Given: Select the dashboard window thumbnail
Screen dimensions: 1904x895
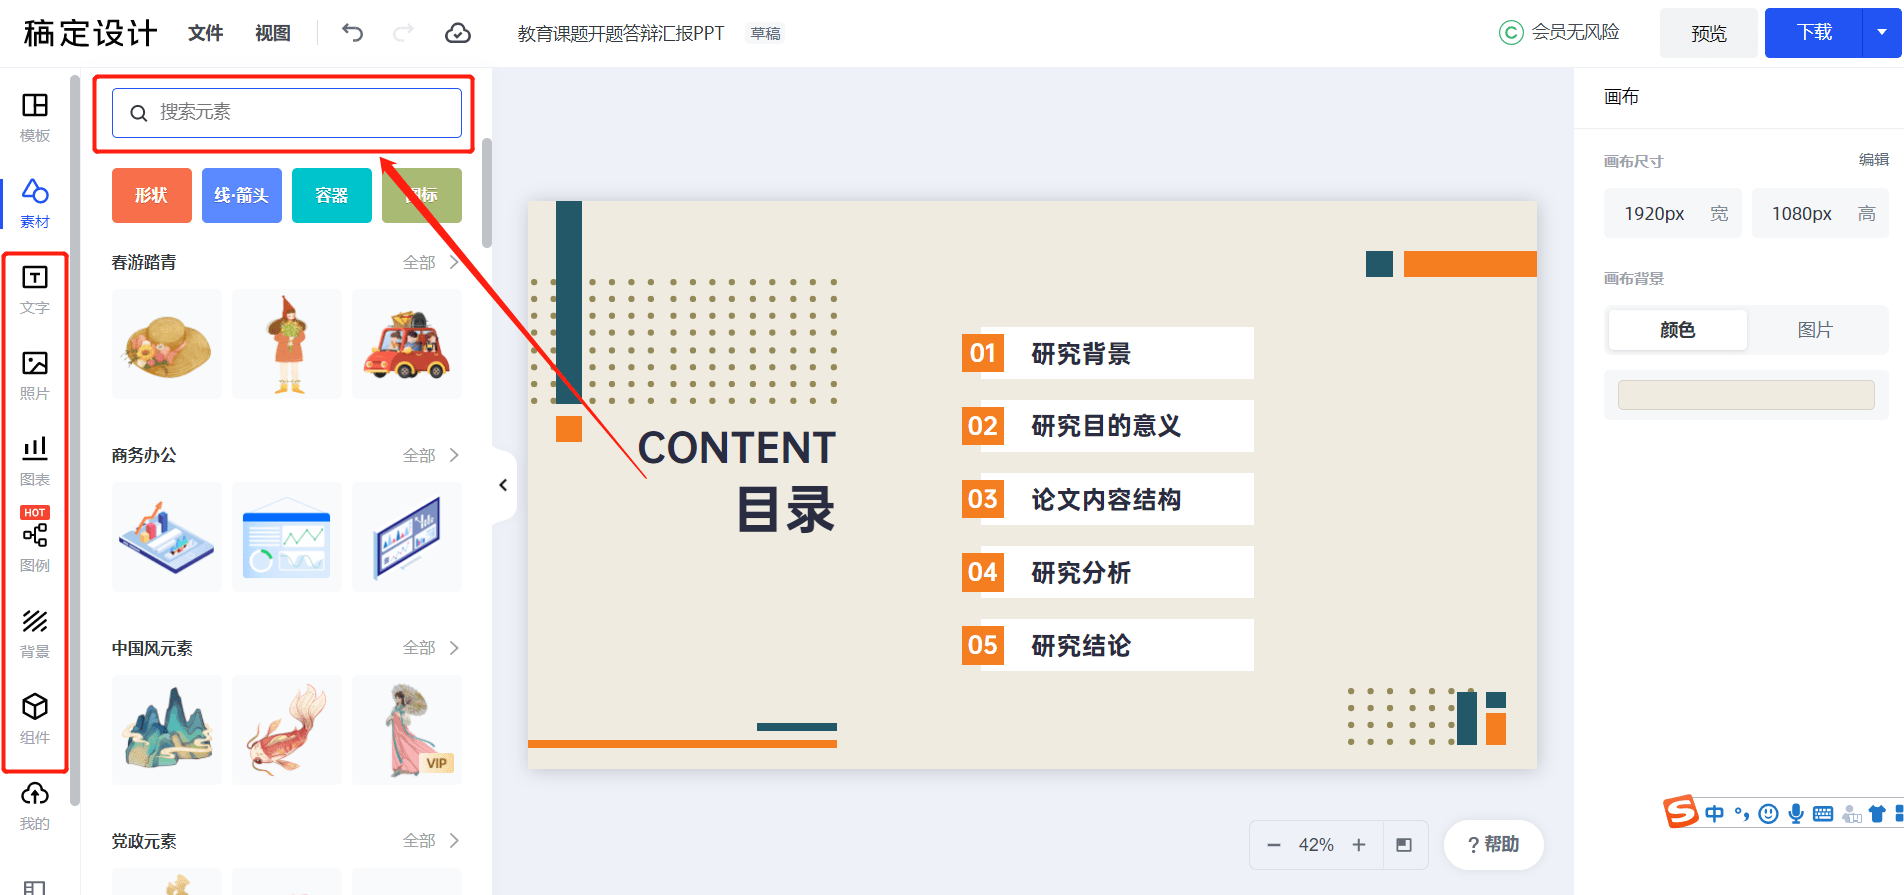Looking at the screenshot, I should 287,537.
